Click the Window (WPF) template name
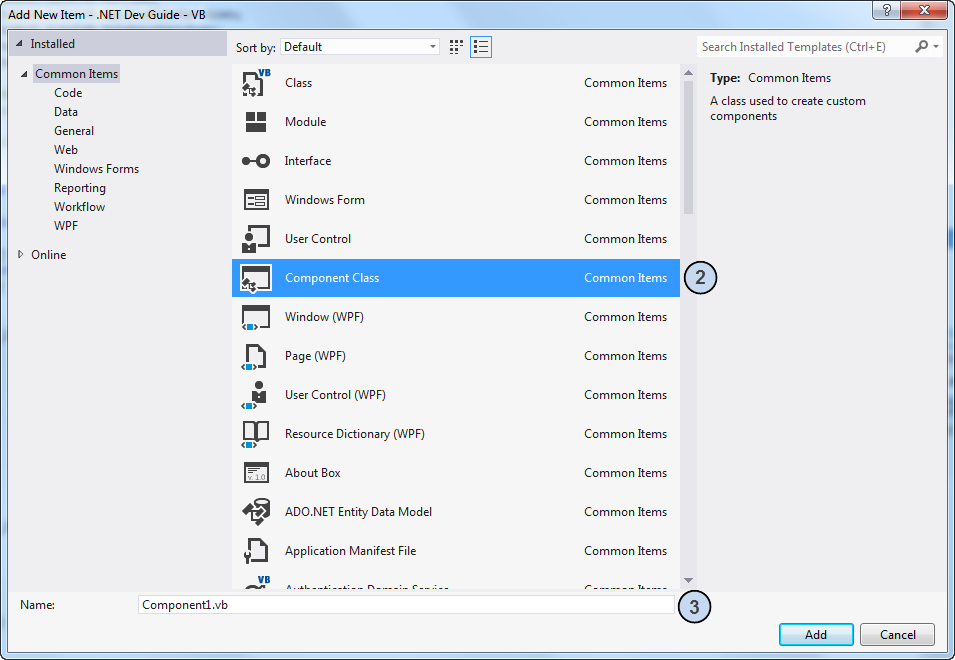Screen dimensions: 955x660 click(x=324, y=317)
